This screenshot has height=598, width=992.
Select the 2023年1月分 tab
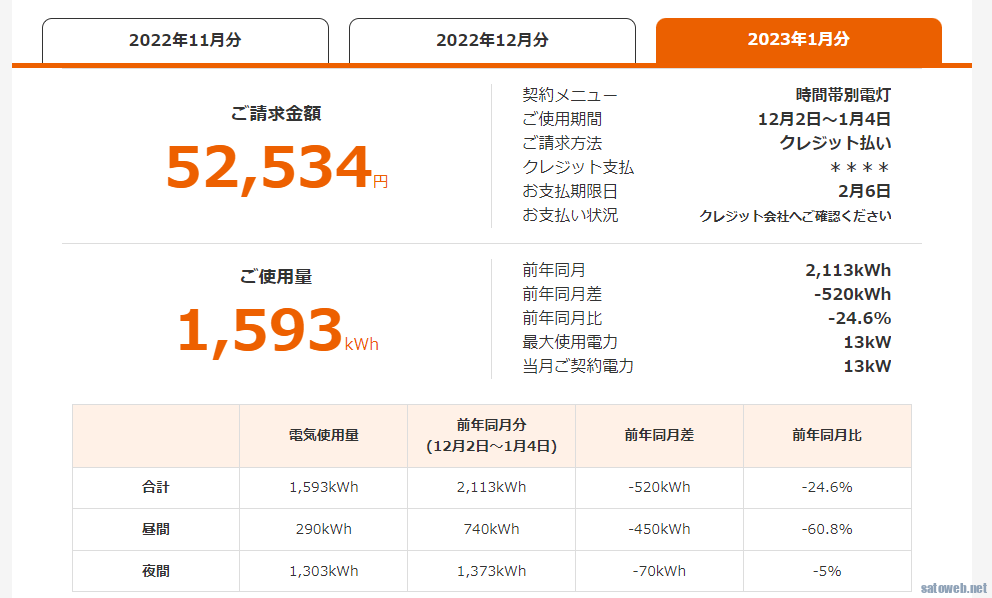[x=799, y=40]
